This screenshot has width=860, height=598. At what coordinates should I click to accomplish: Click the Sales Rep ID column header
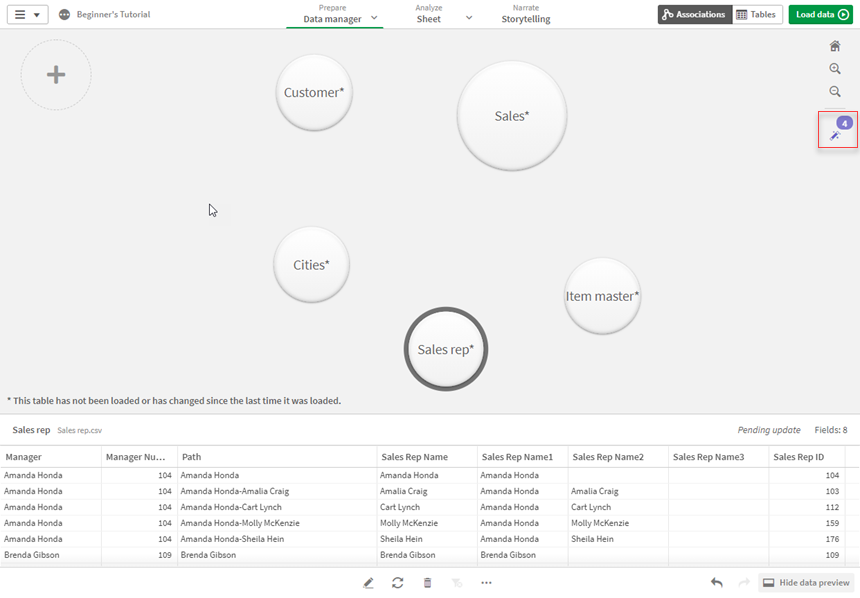[807, 456]
